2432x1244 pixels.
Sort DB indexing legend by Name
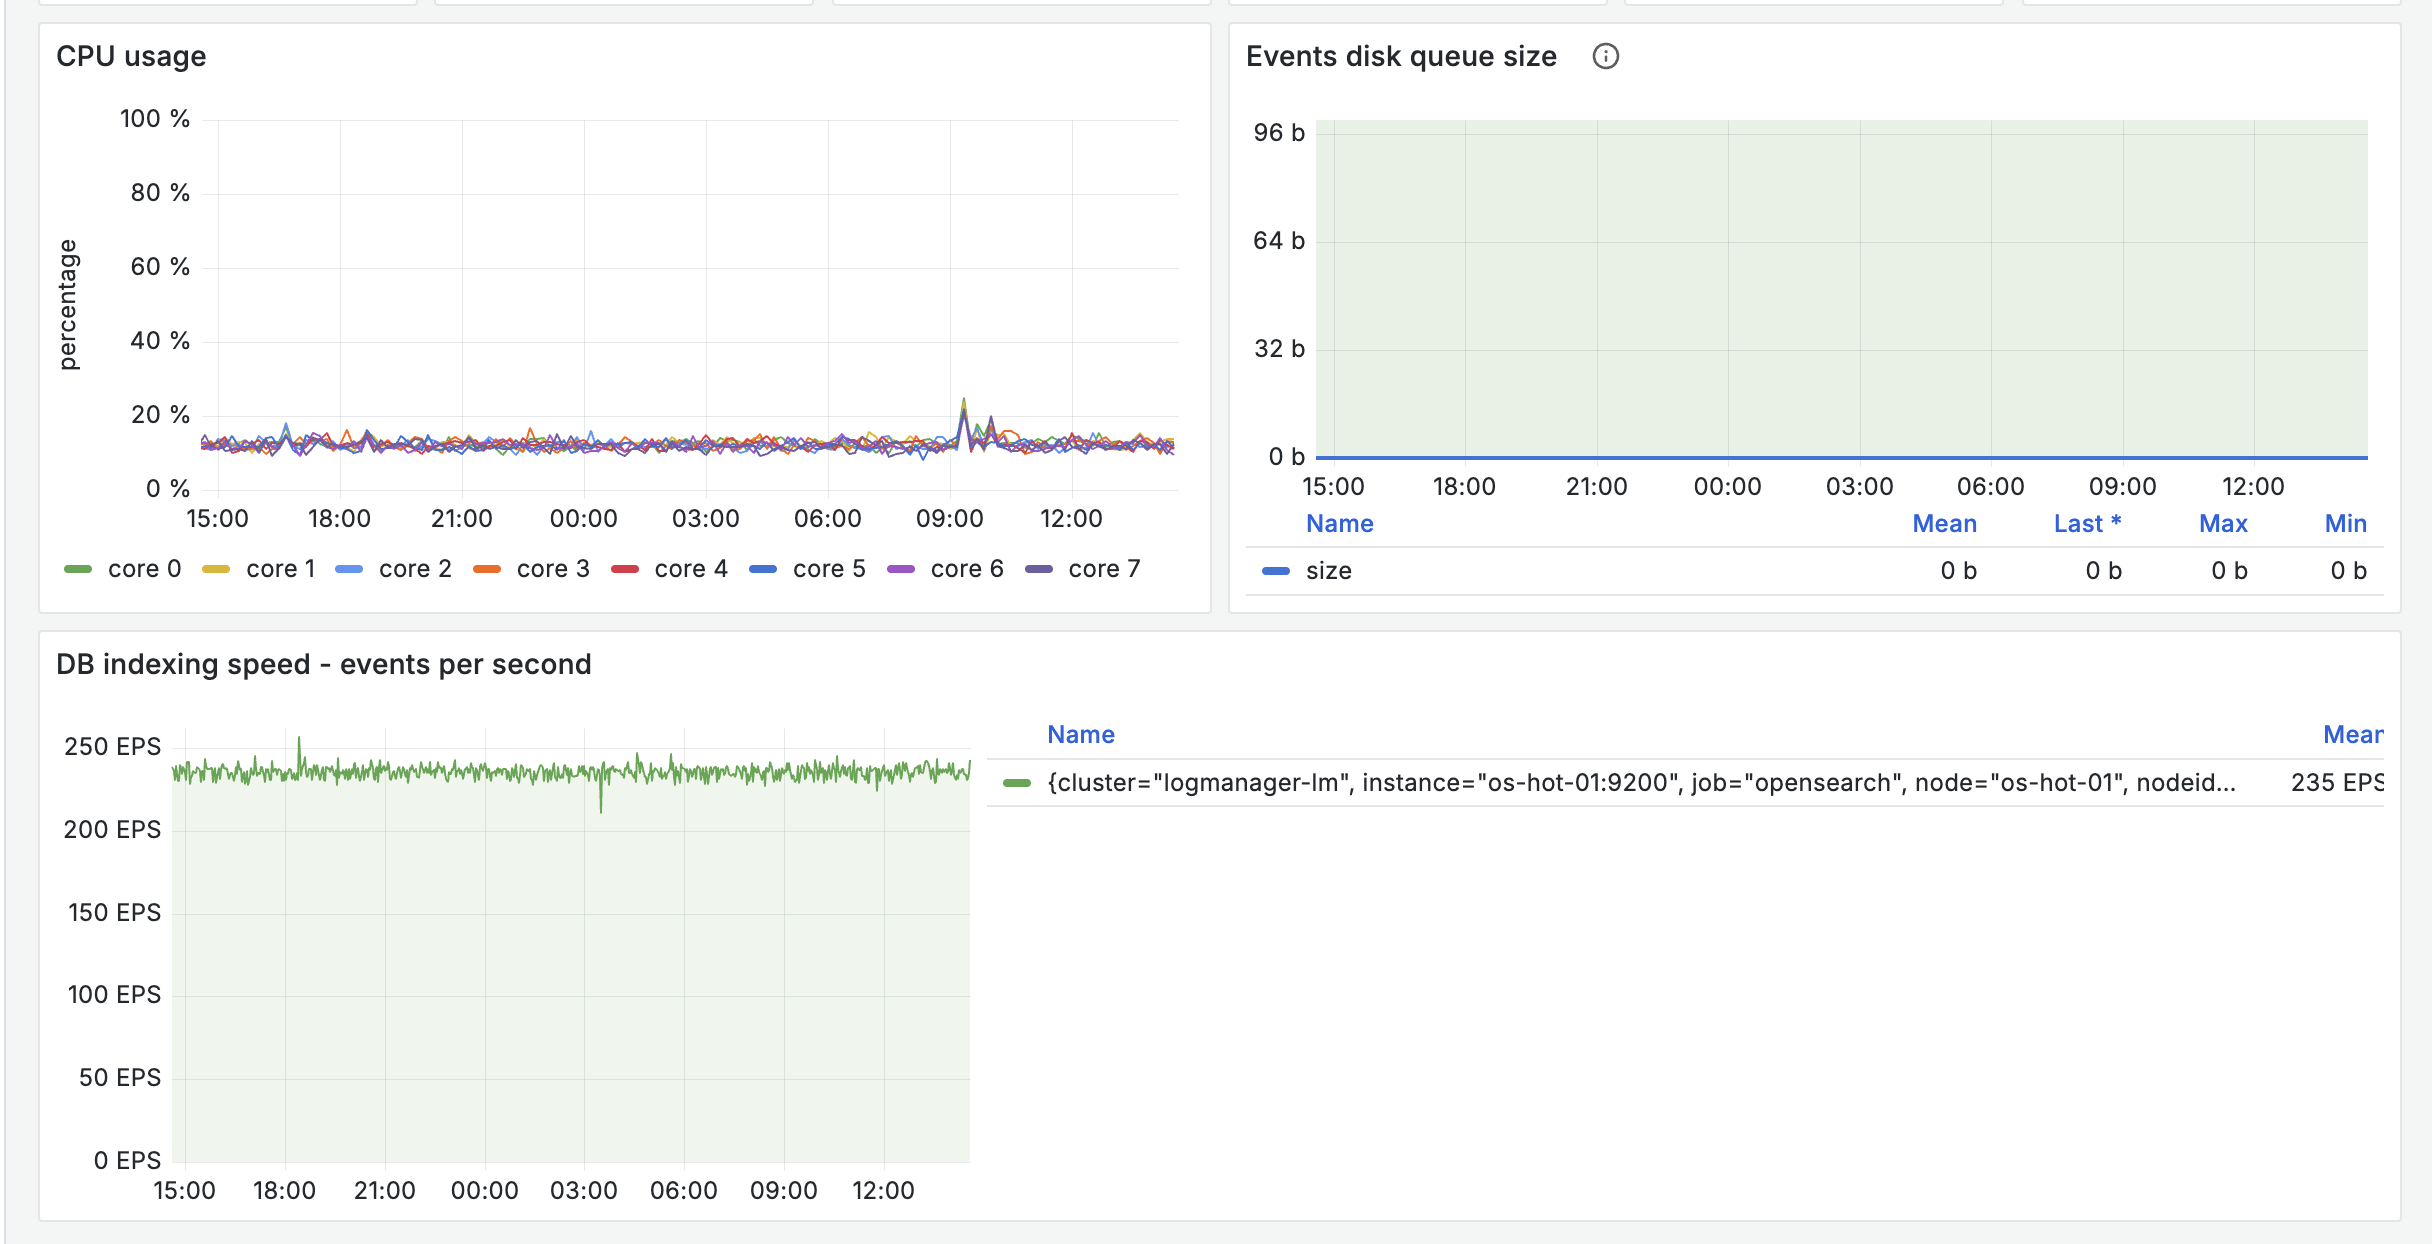[1080, 735]
